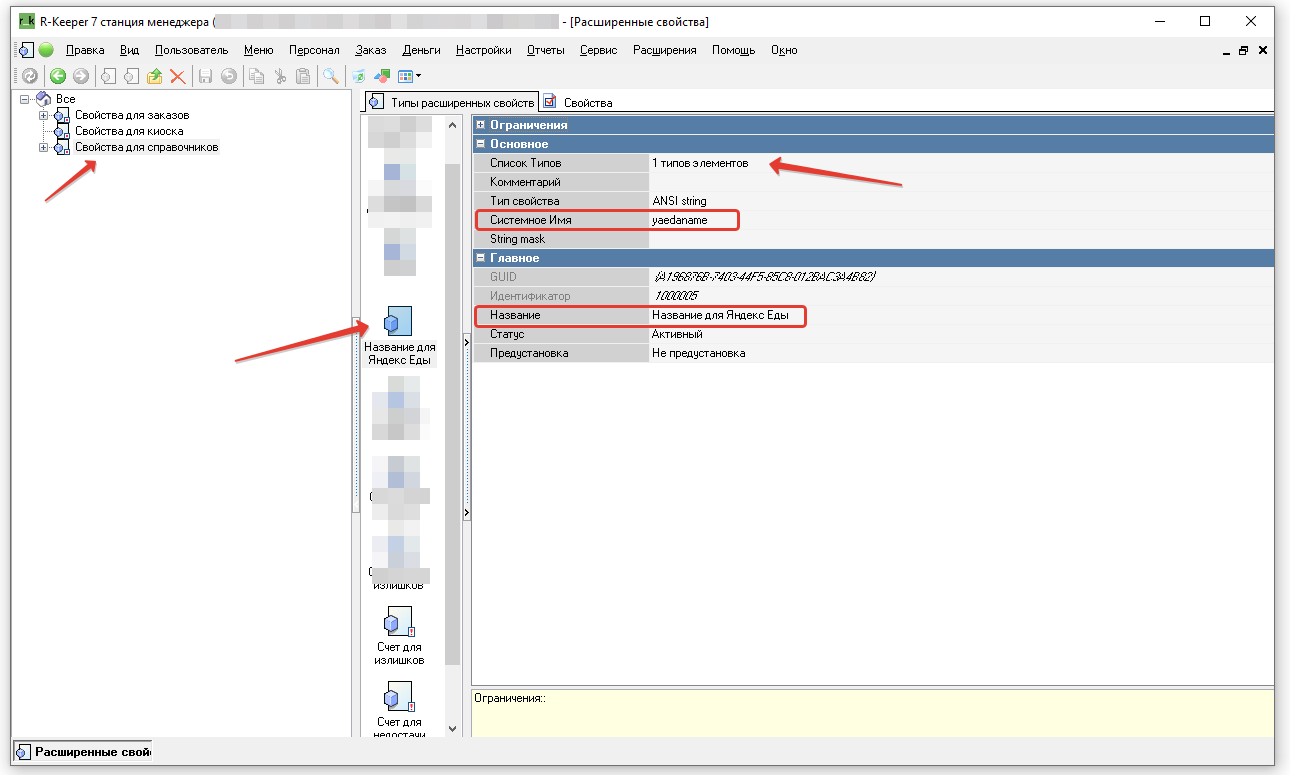This screenshot has width=1290, height=775.
Task: Click the magnifying glass search icon
Action: (x=330, y=76)
